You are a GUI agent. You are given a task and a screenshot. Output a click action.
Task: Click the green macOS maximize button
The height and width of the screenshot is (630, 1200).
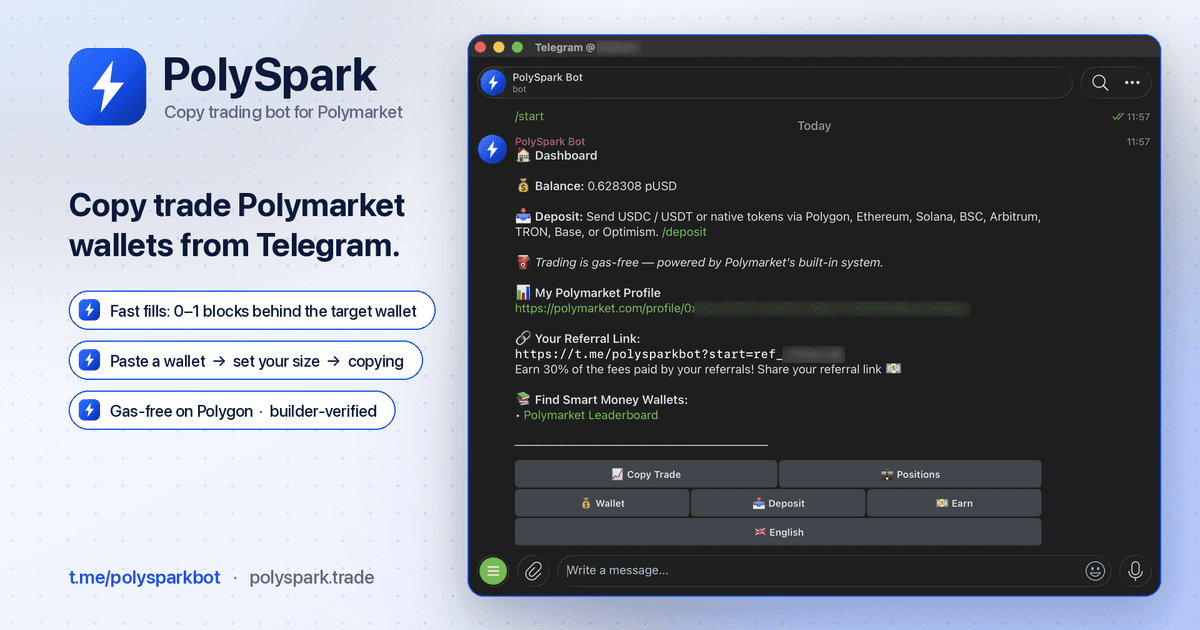(517, 47)
